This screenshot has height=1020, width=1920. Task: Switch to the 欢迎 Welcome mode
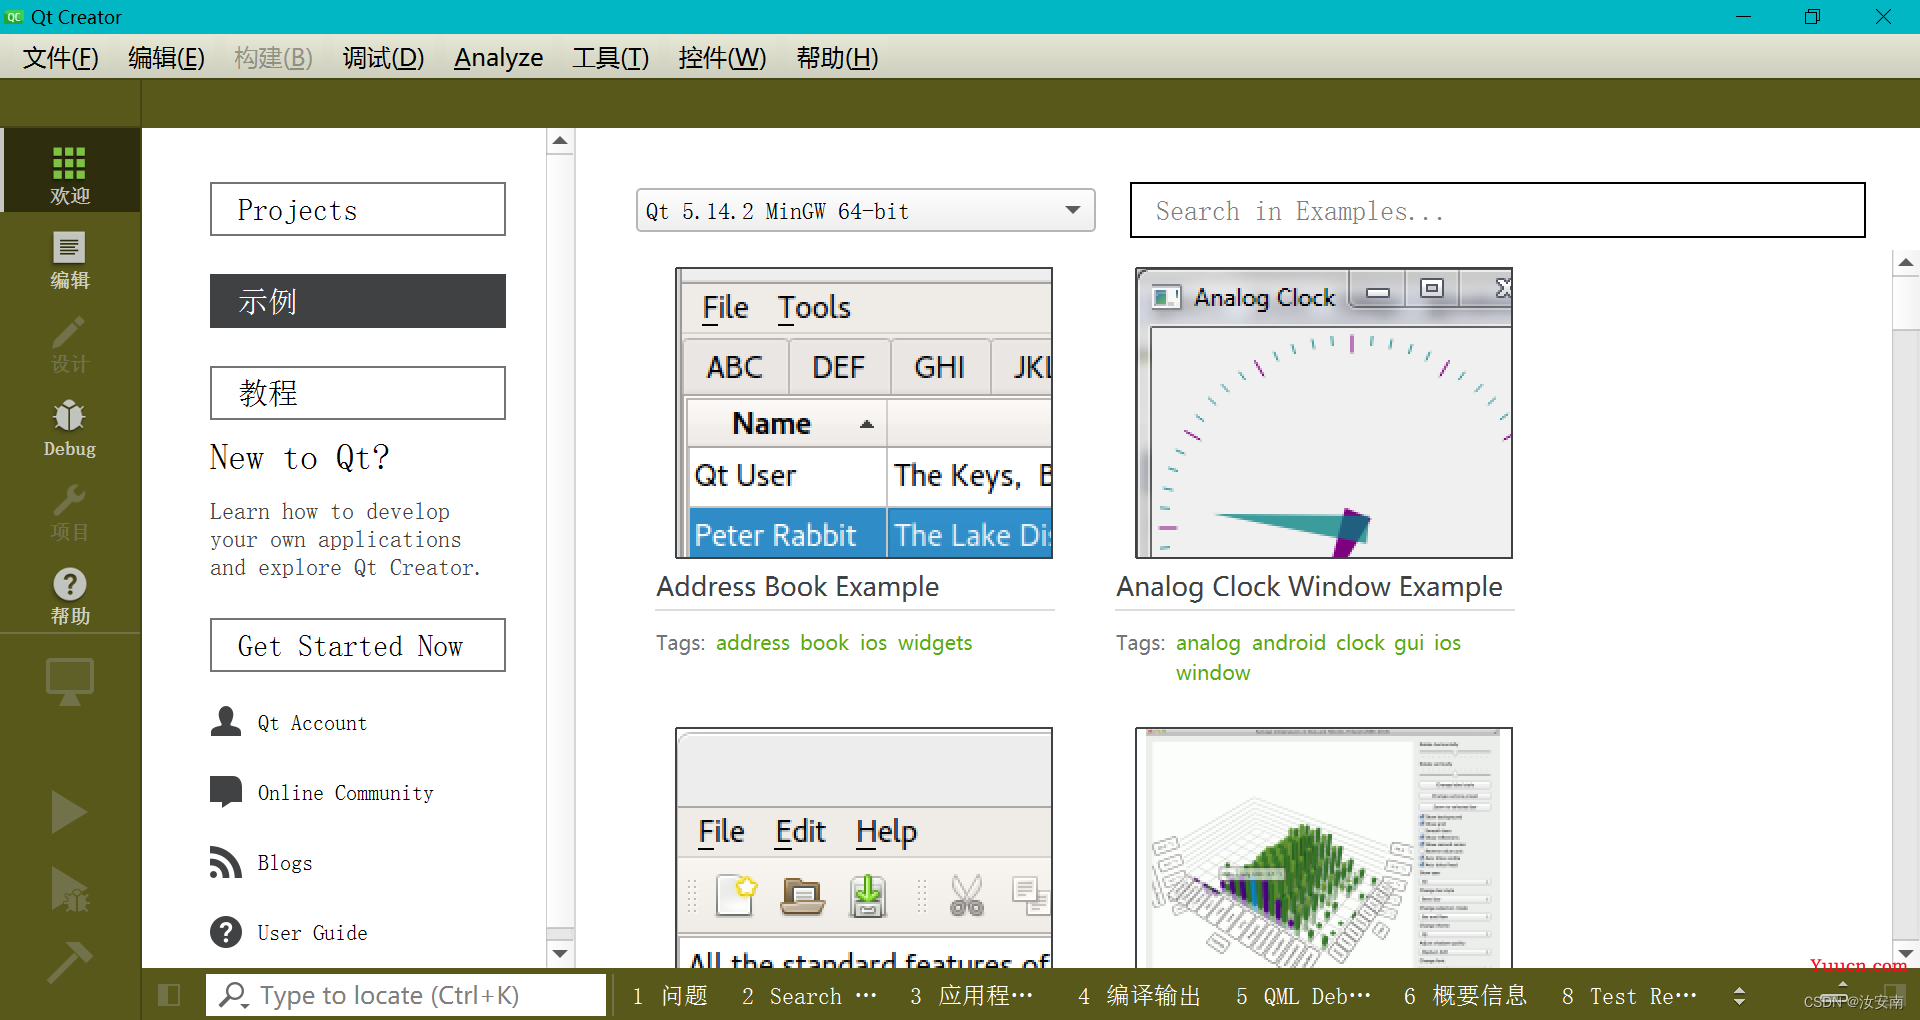click(x=70, y=172)
